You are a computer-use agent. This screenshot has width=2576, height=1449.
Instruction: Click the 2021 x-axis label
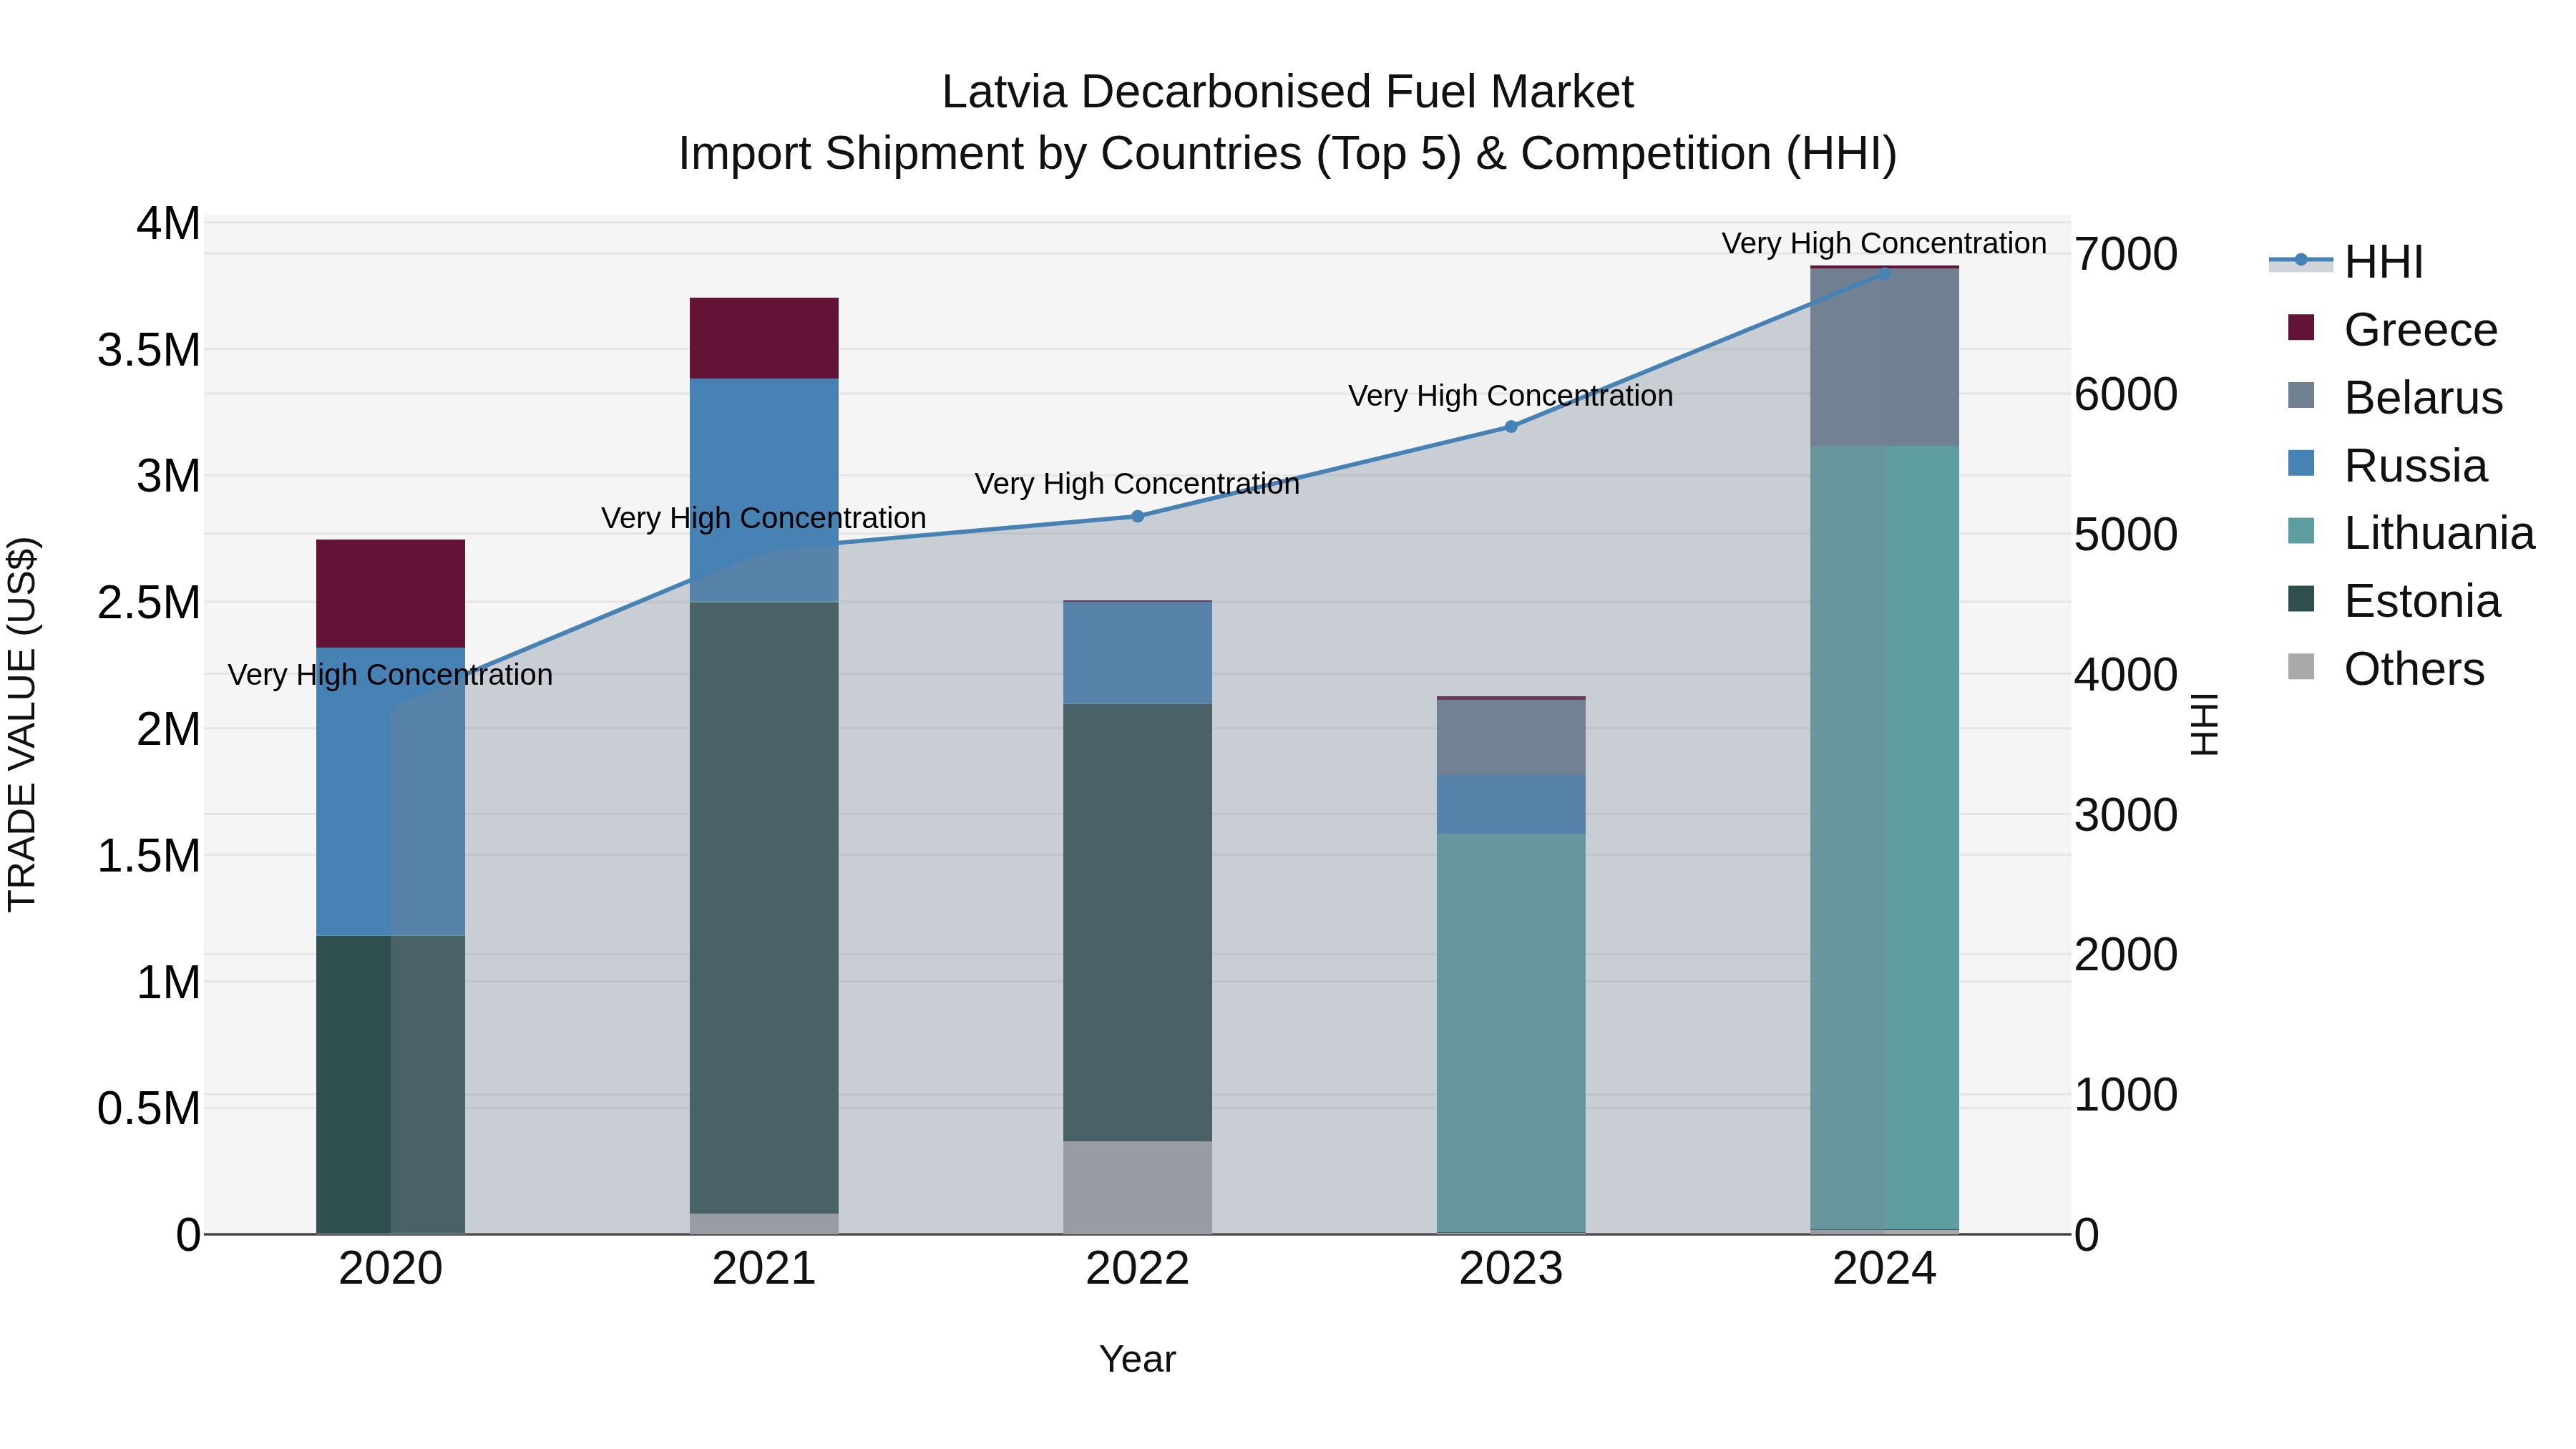[764, 1269]
